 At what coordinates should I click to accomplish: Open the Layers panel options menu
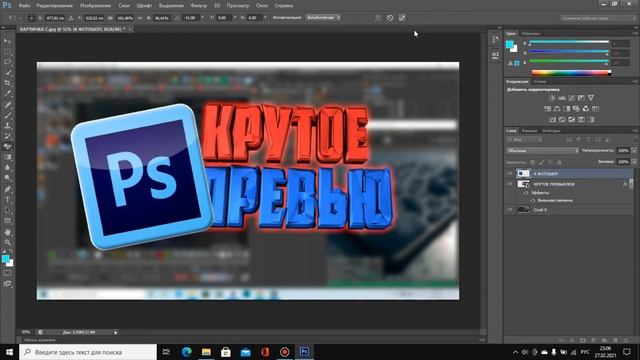(635, 131)
